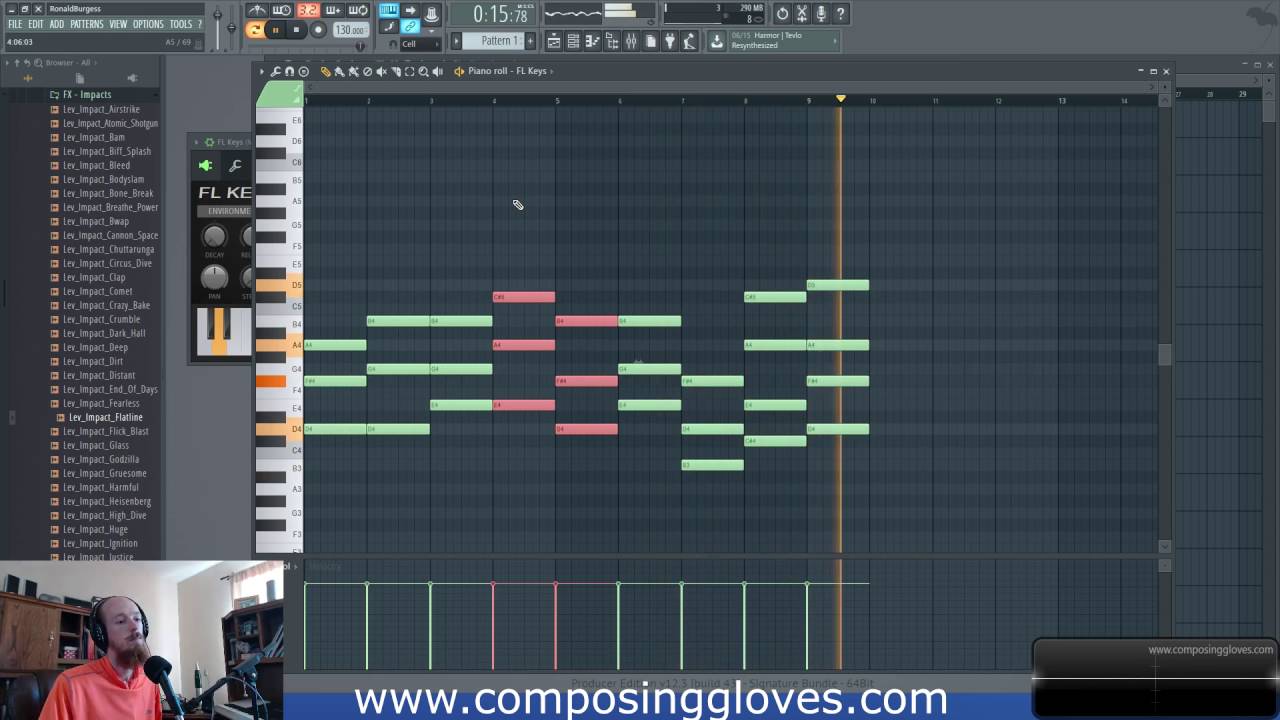Add new pattern with plus button
1280x720 pixels.
(x=530, y=41)
